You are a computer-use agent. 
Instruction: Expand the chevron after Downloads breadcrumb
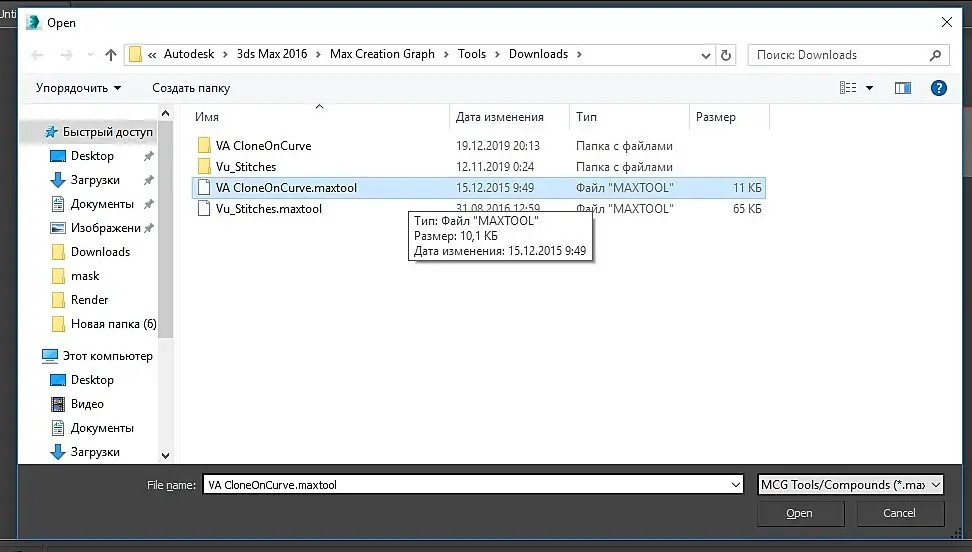579,55
